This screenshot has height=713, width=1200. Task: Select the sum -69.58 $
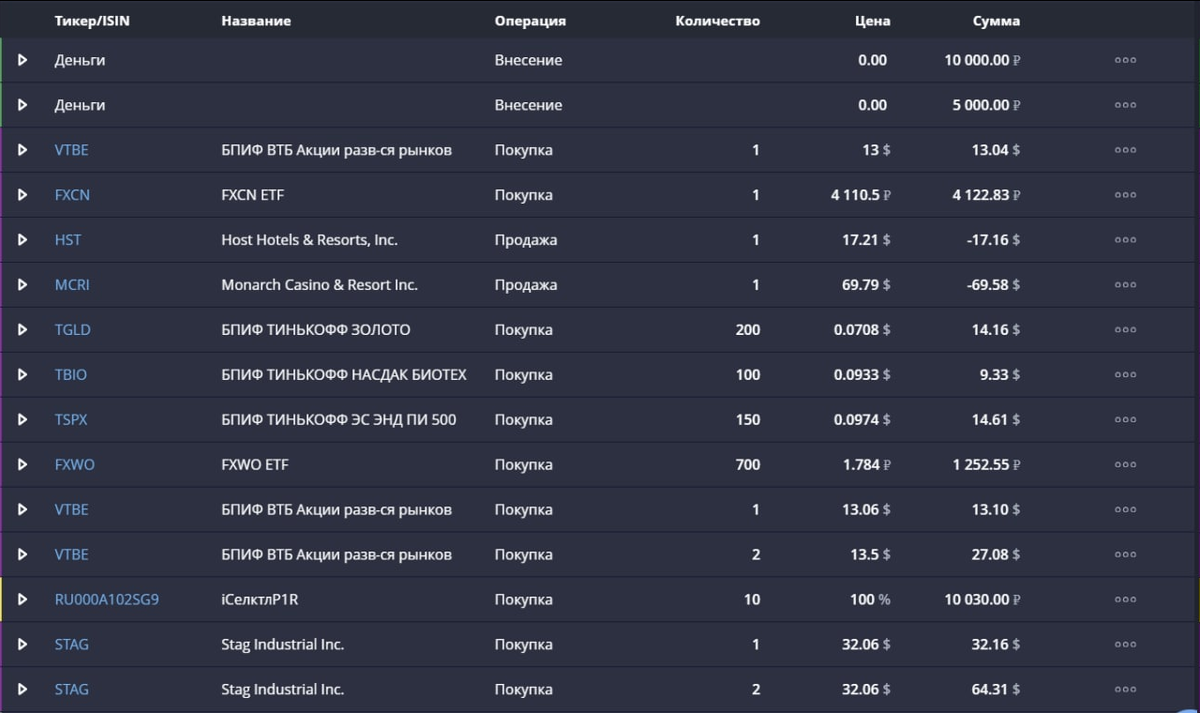coord(994,285)
